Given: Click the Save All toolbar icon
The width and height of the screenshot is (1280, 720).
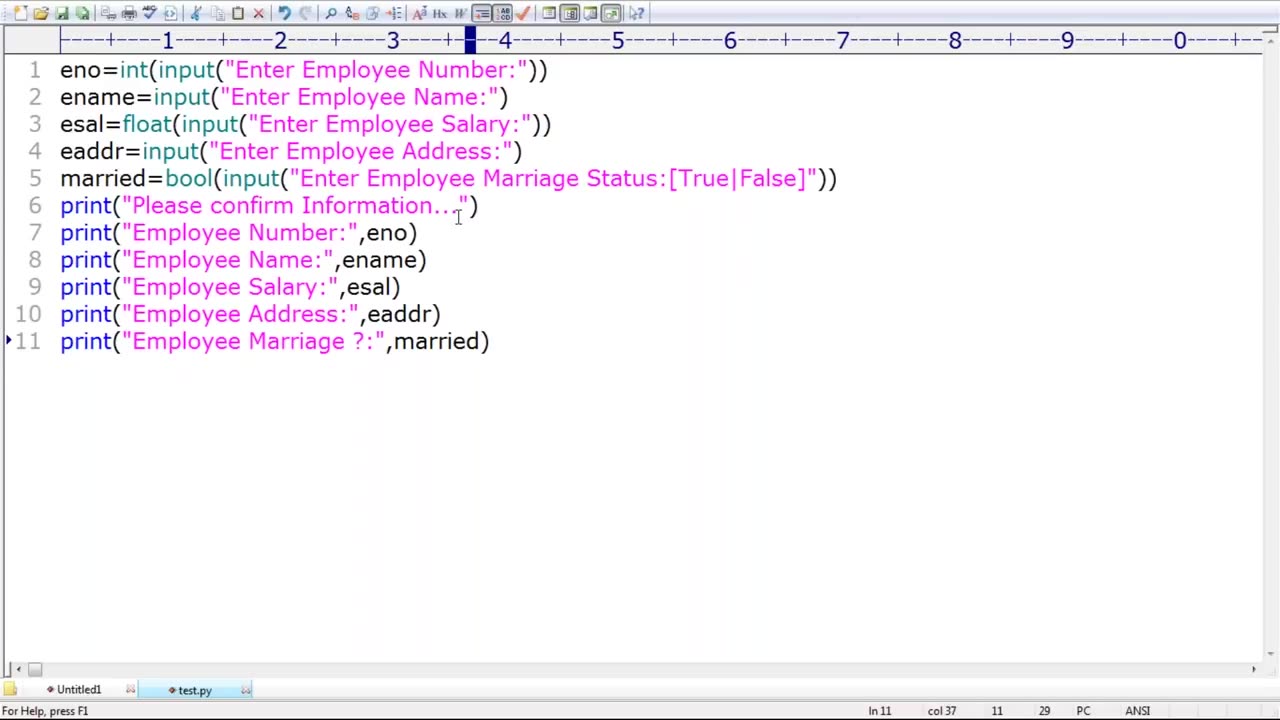Looking at the screenshot, I should [82, 13].
